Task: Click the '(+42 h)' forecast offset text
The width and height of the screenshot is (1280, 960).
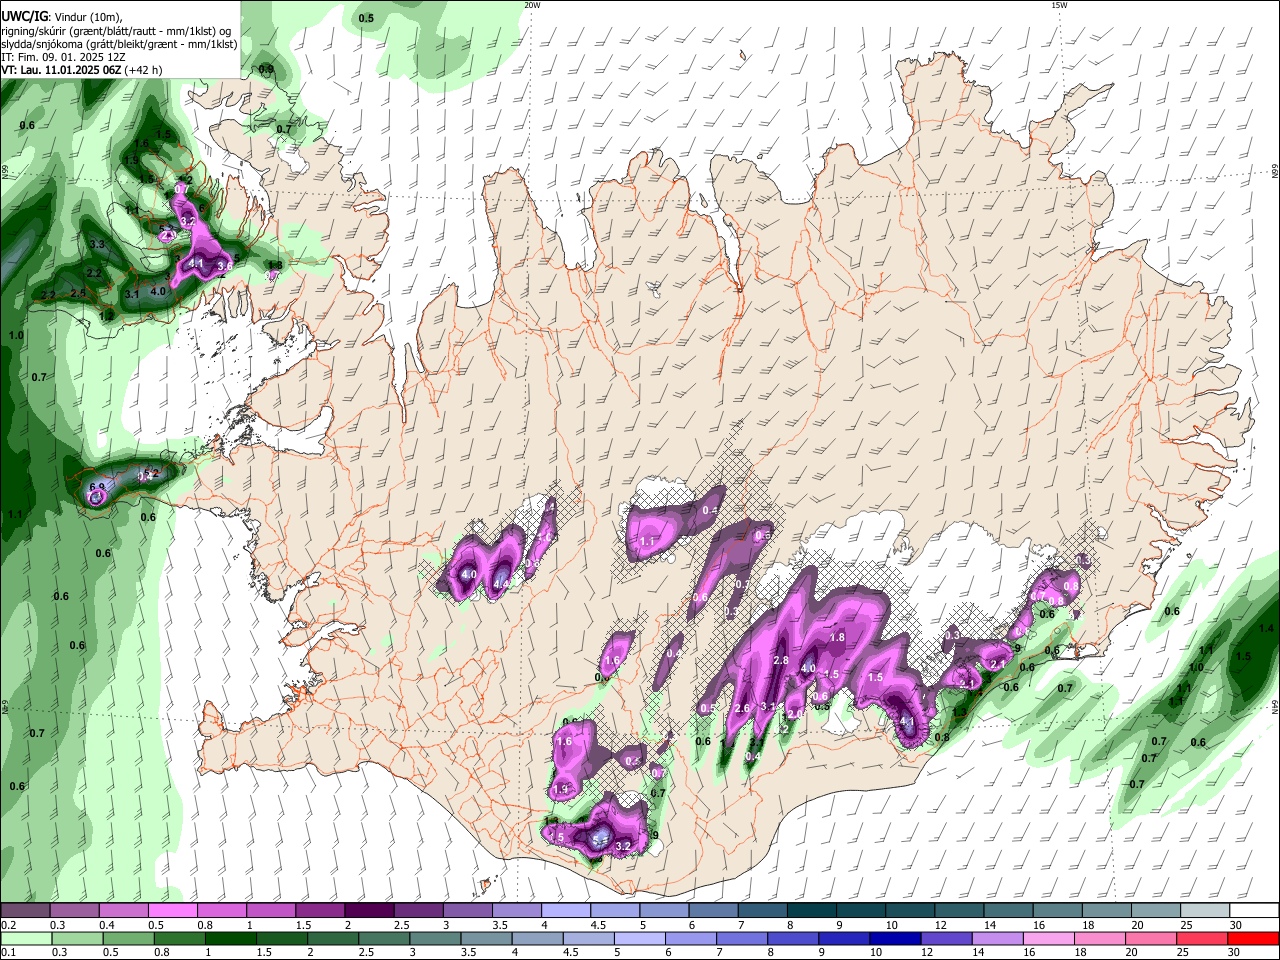Action: click(142, 70)
